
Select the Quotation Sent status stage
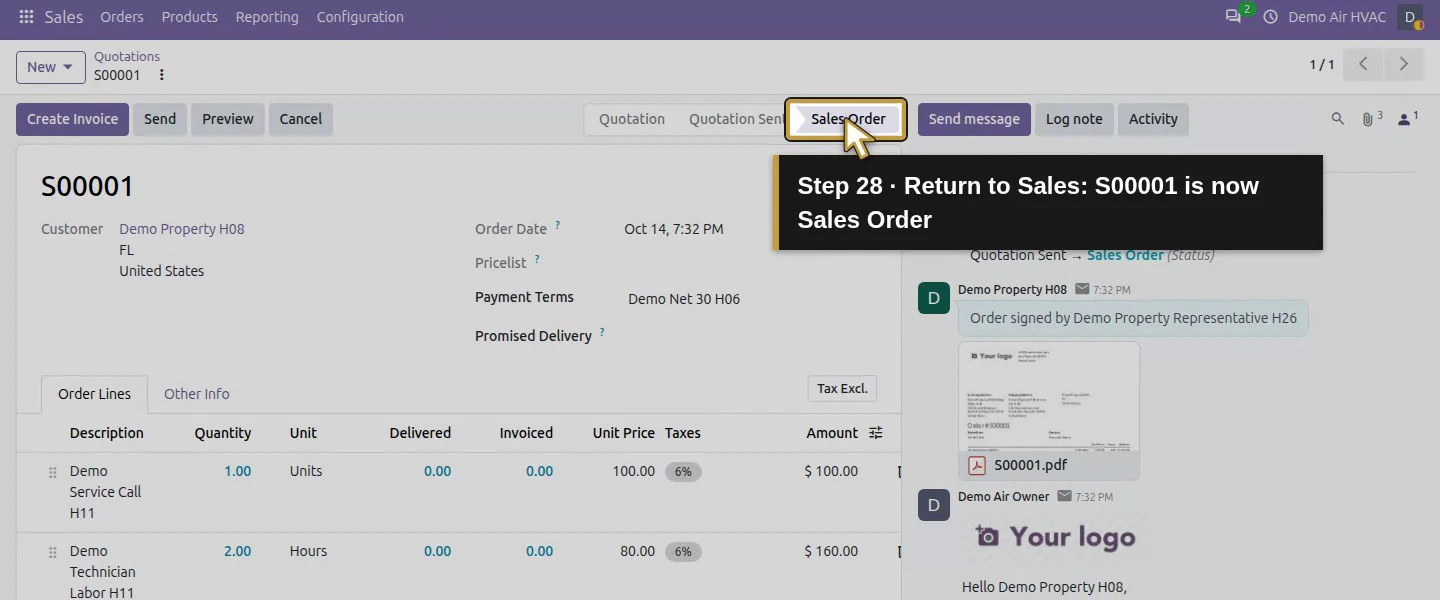[737, 119]
